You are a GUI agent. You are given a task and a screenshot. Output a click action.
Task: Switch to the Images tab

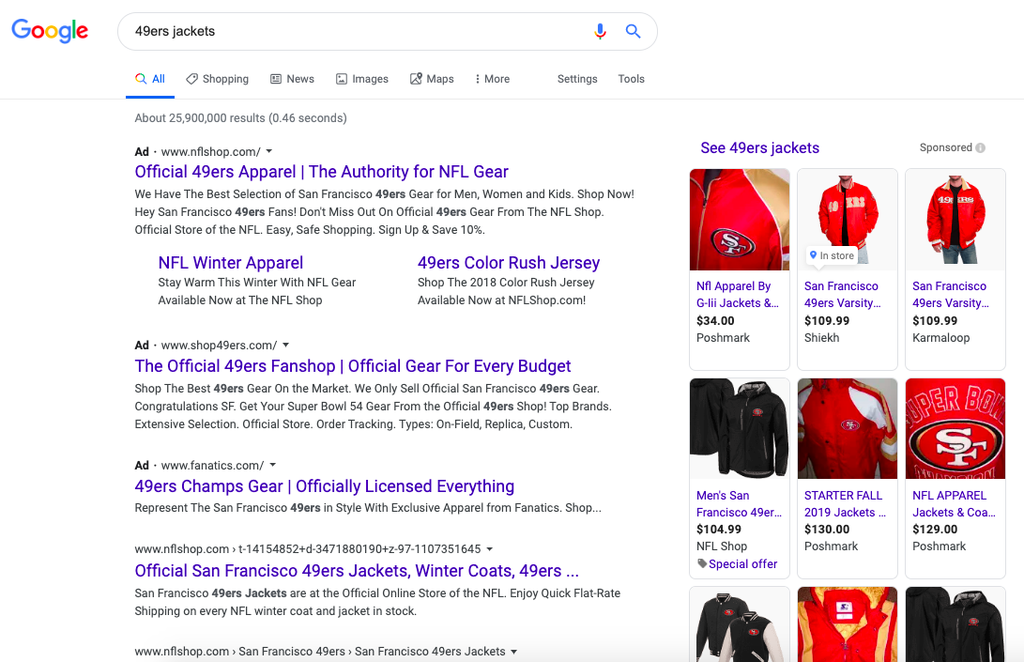pyautogui.click(x=362, y=79)
